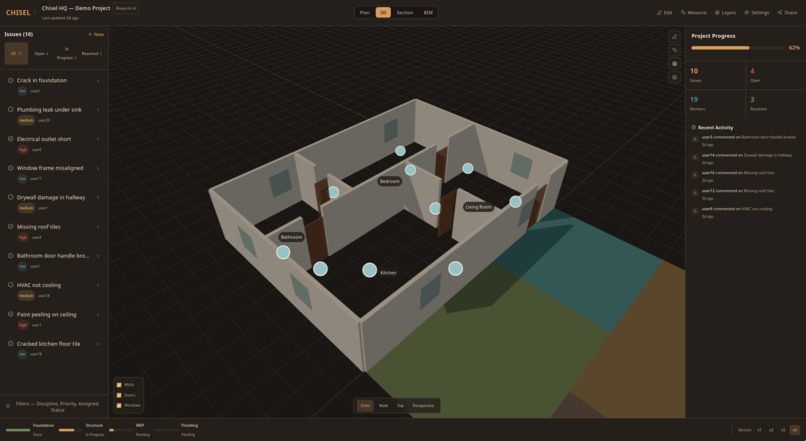Click the issue pin next to the Bathroom label
The image size is (806, 441).
click(x=283, y=252)
